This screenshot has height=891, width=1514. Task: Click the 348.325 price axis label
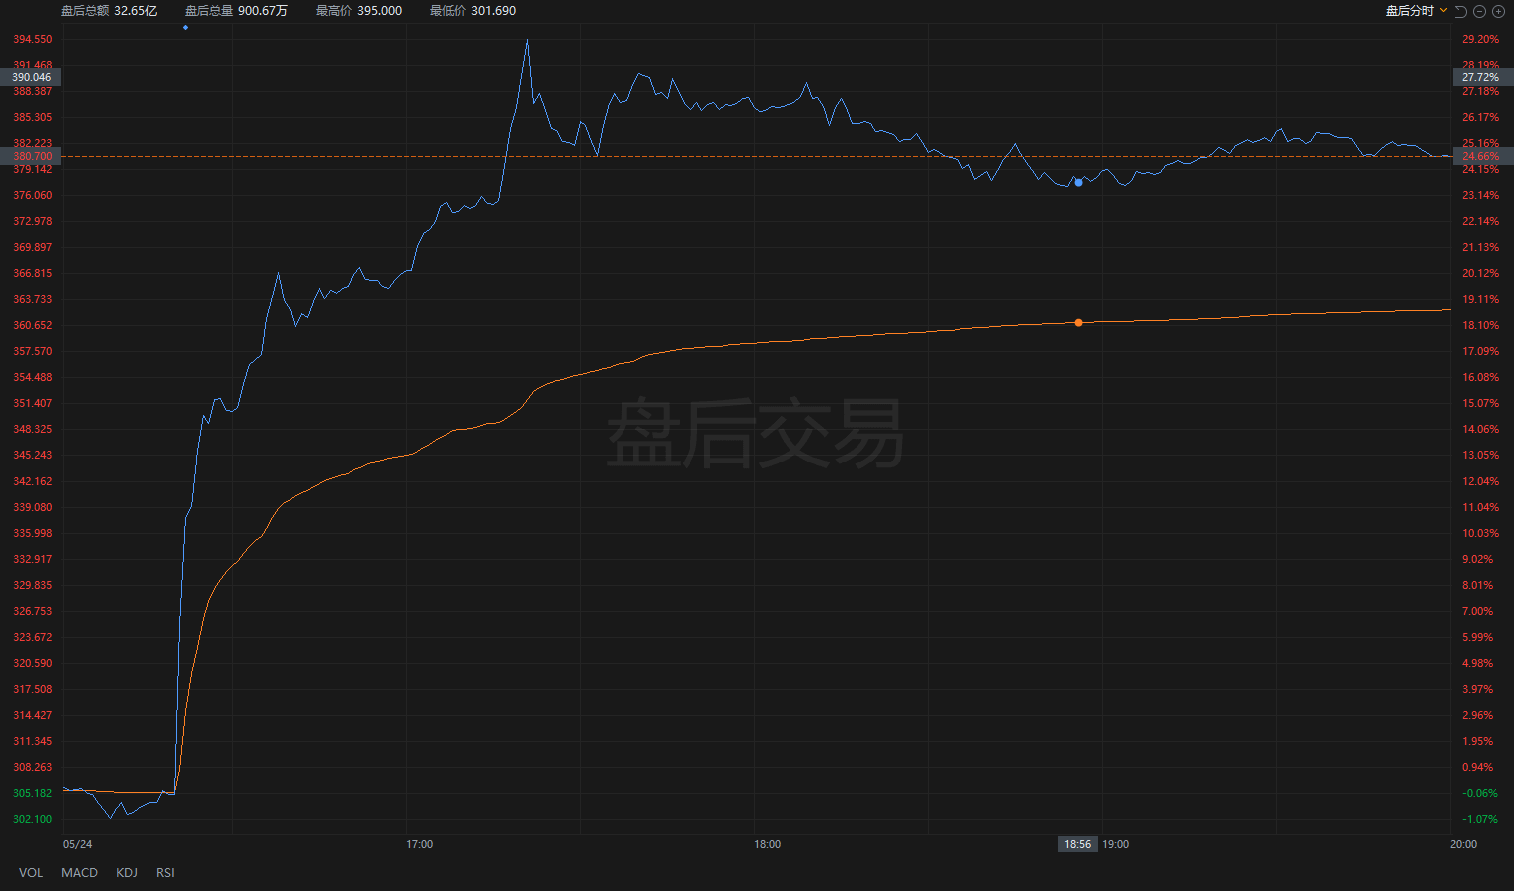(33, 429)
